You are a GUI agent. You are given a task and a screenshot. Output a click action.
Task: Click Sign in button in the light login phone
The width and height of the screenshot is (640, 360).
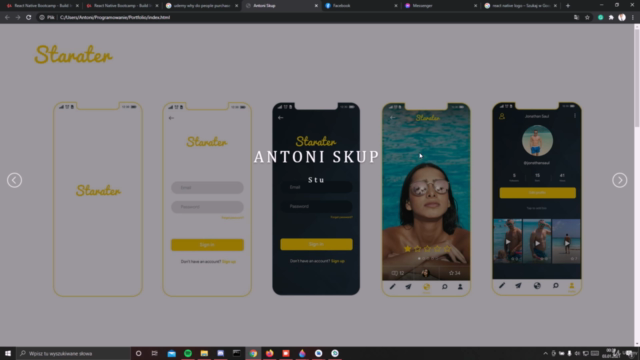tap(207, 244)
